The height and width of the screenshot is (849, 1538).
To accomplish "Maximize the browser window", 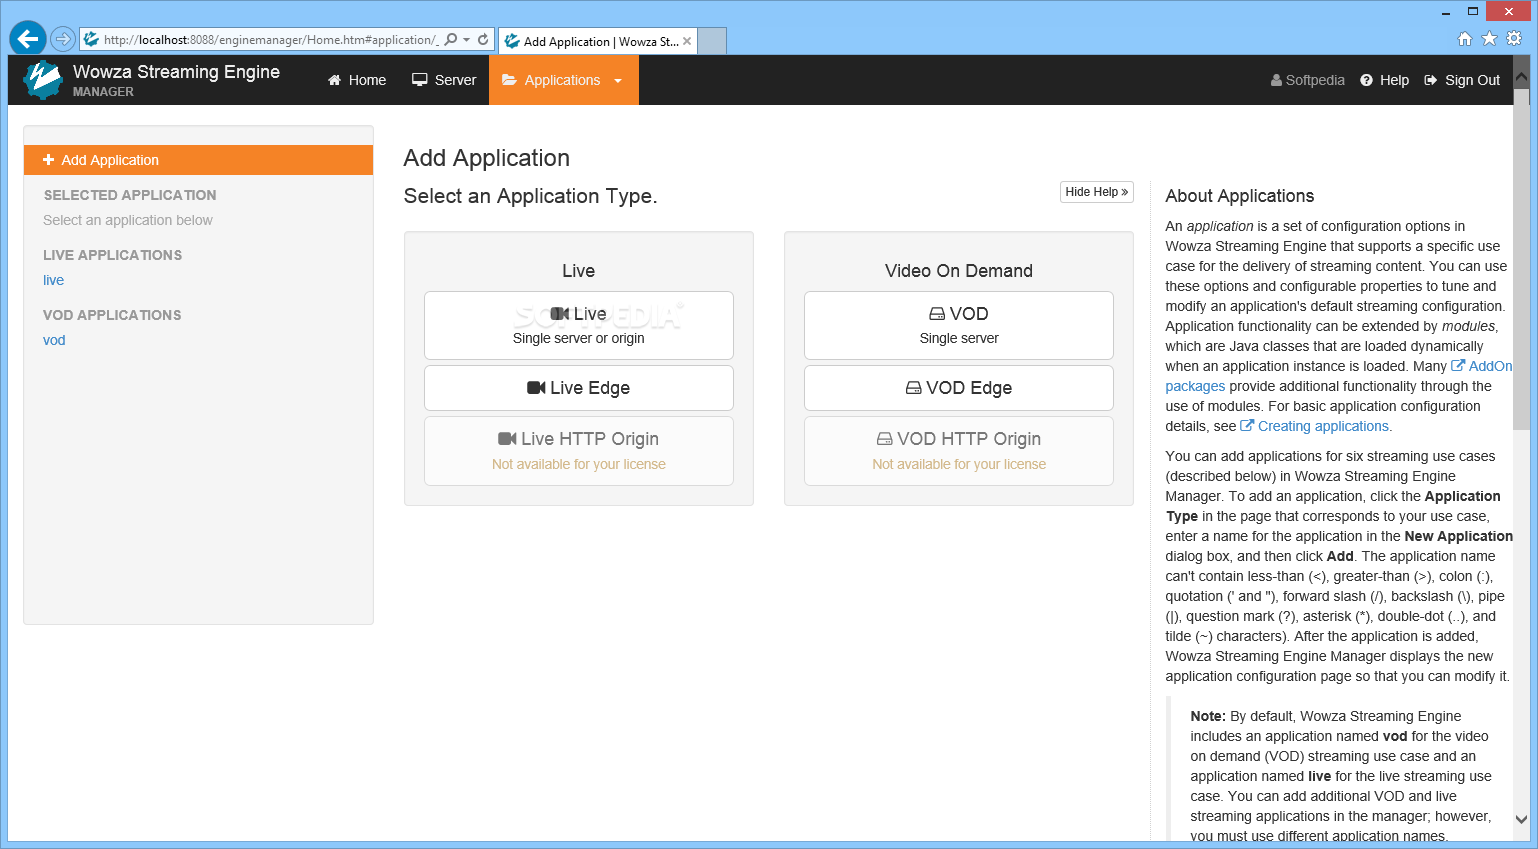I will (1473, 11).
